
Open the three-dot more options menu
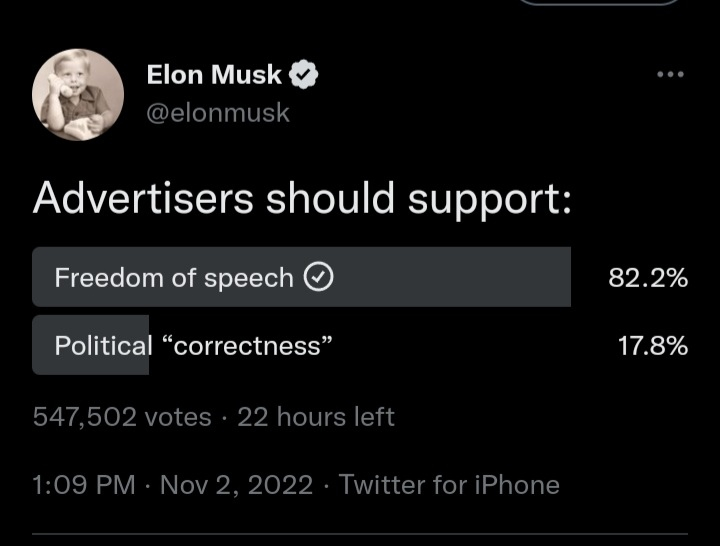670,74
